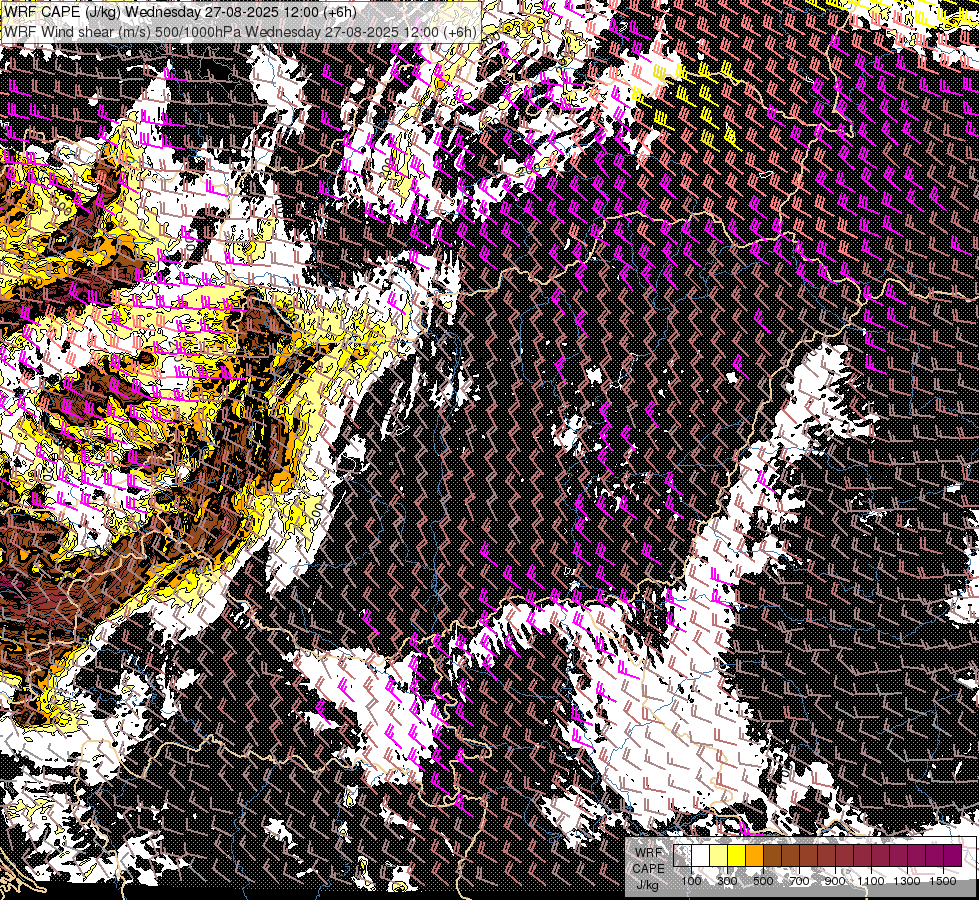Click the 700 legend tick label
979x900 pixels.
point(799,881)
